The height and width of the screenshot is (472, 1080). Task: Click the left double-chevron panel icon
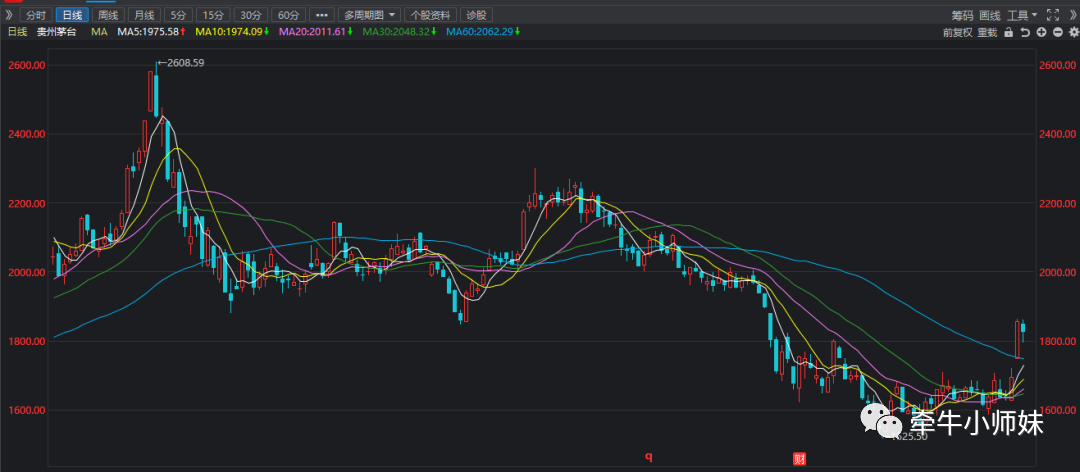(9, 15)
